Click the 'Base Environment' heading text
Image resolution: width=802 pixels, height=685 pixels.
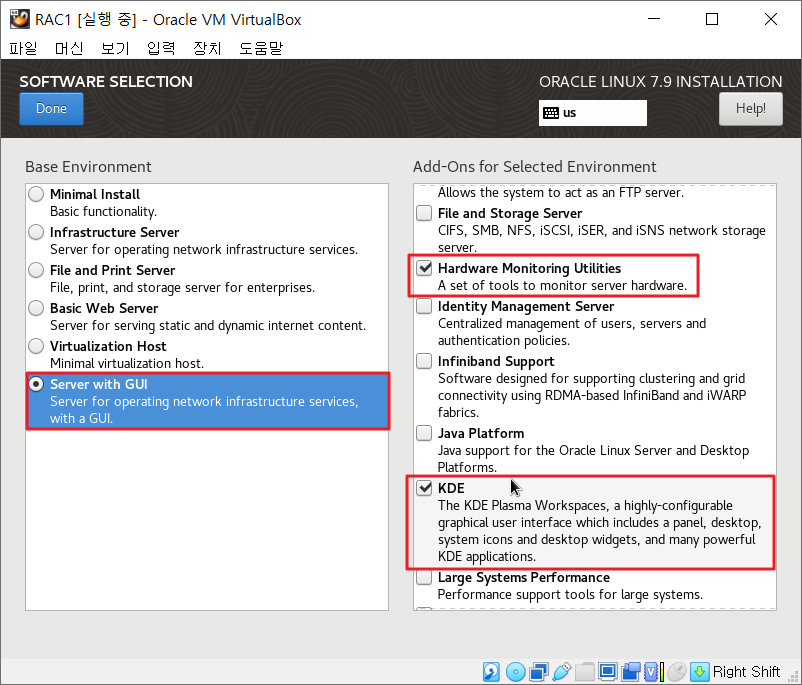point(88,167)
